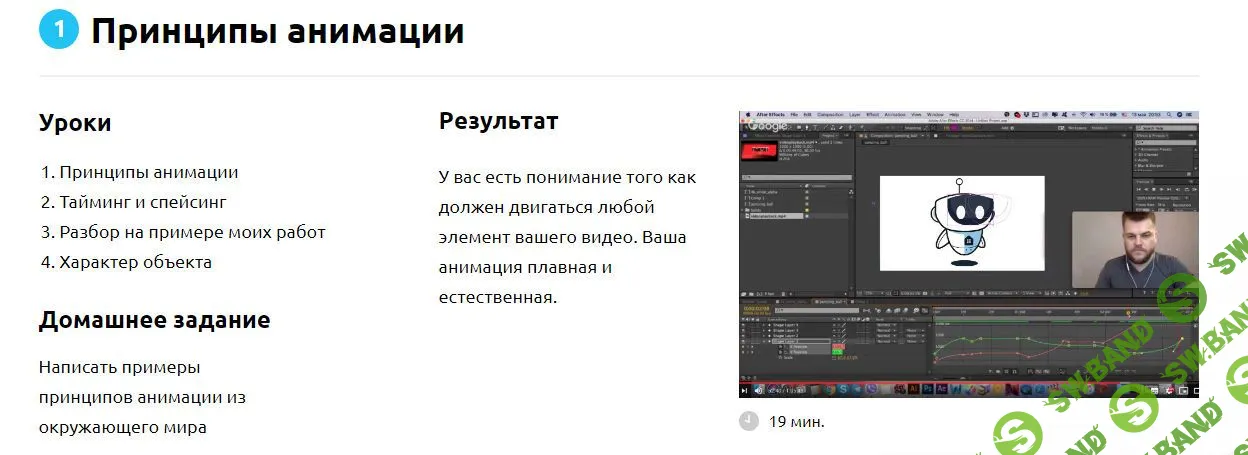The height and width of the screenshot is (455, 1248).
Task: Select lesson '4. Характер объекта'
Action: 126,262
